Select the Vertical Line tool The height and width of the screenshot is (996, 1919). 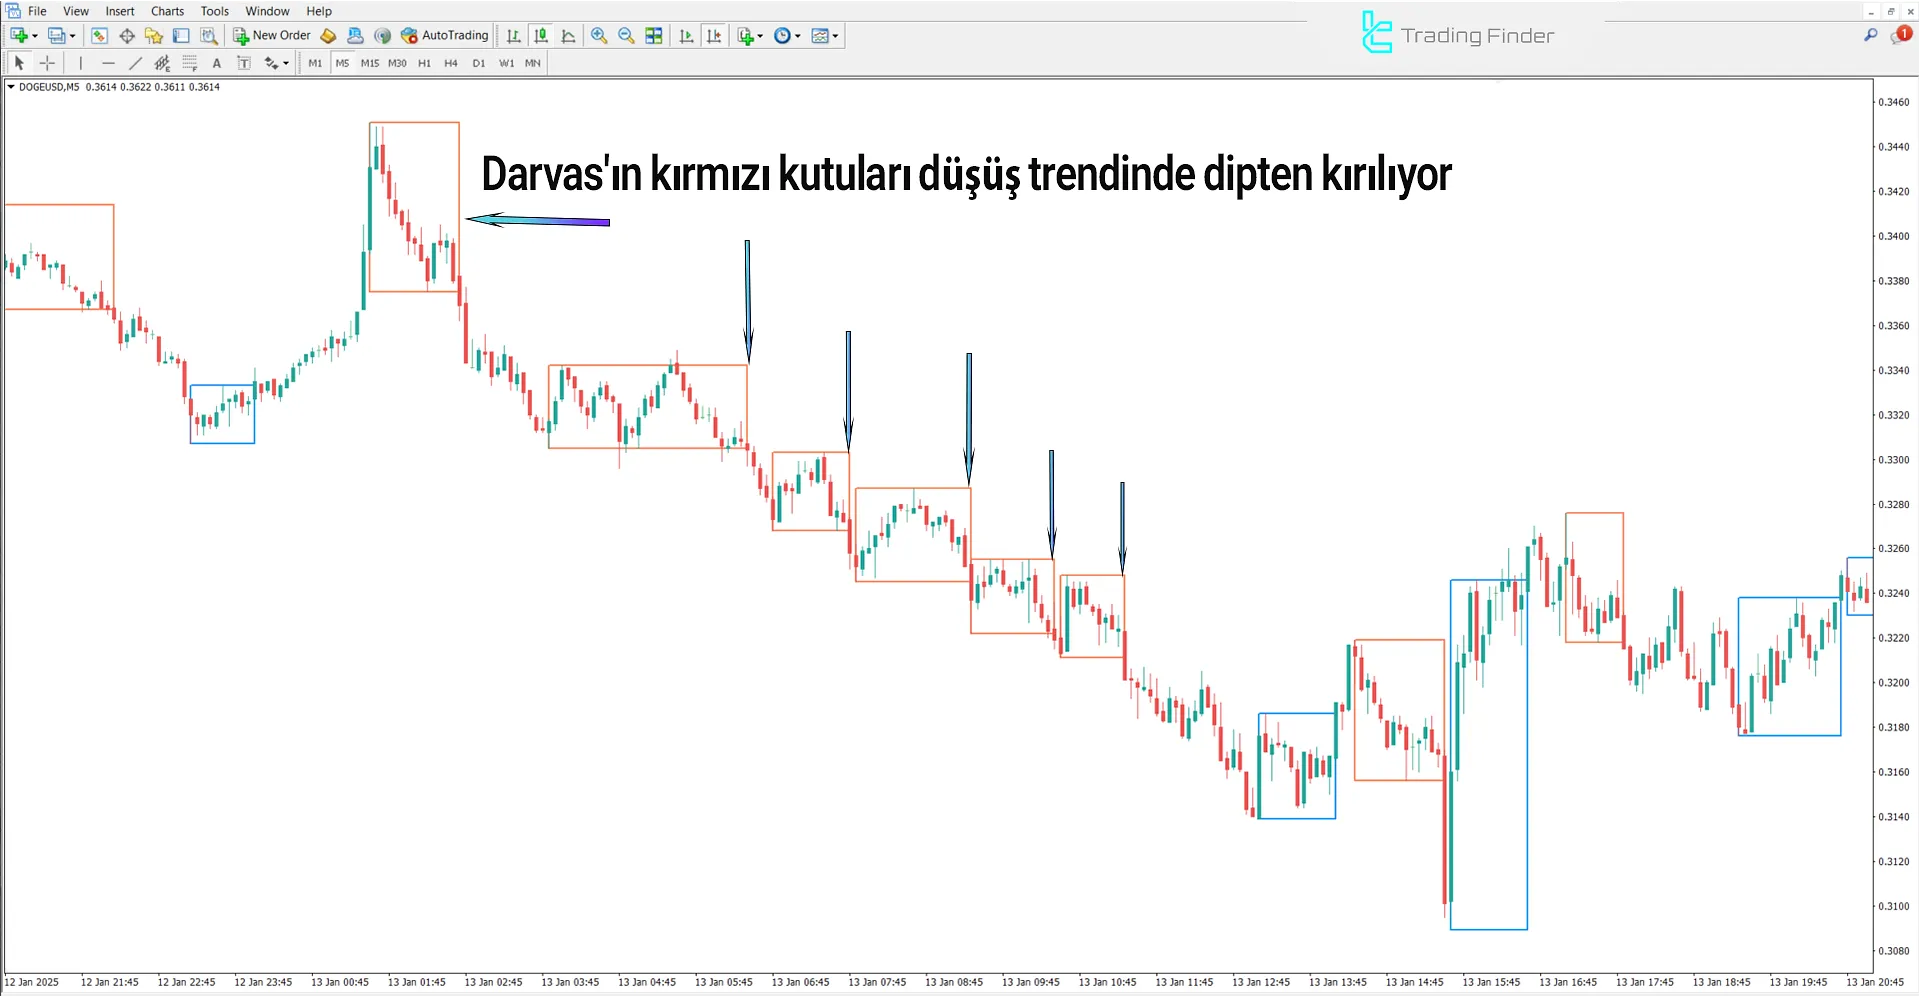point(81,63)
